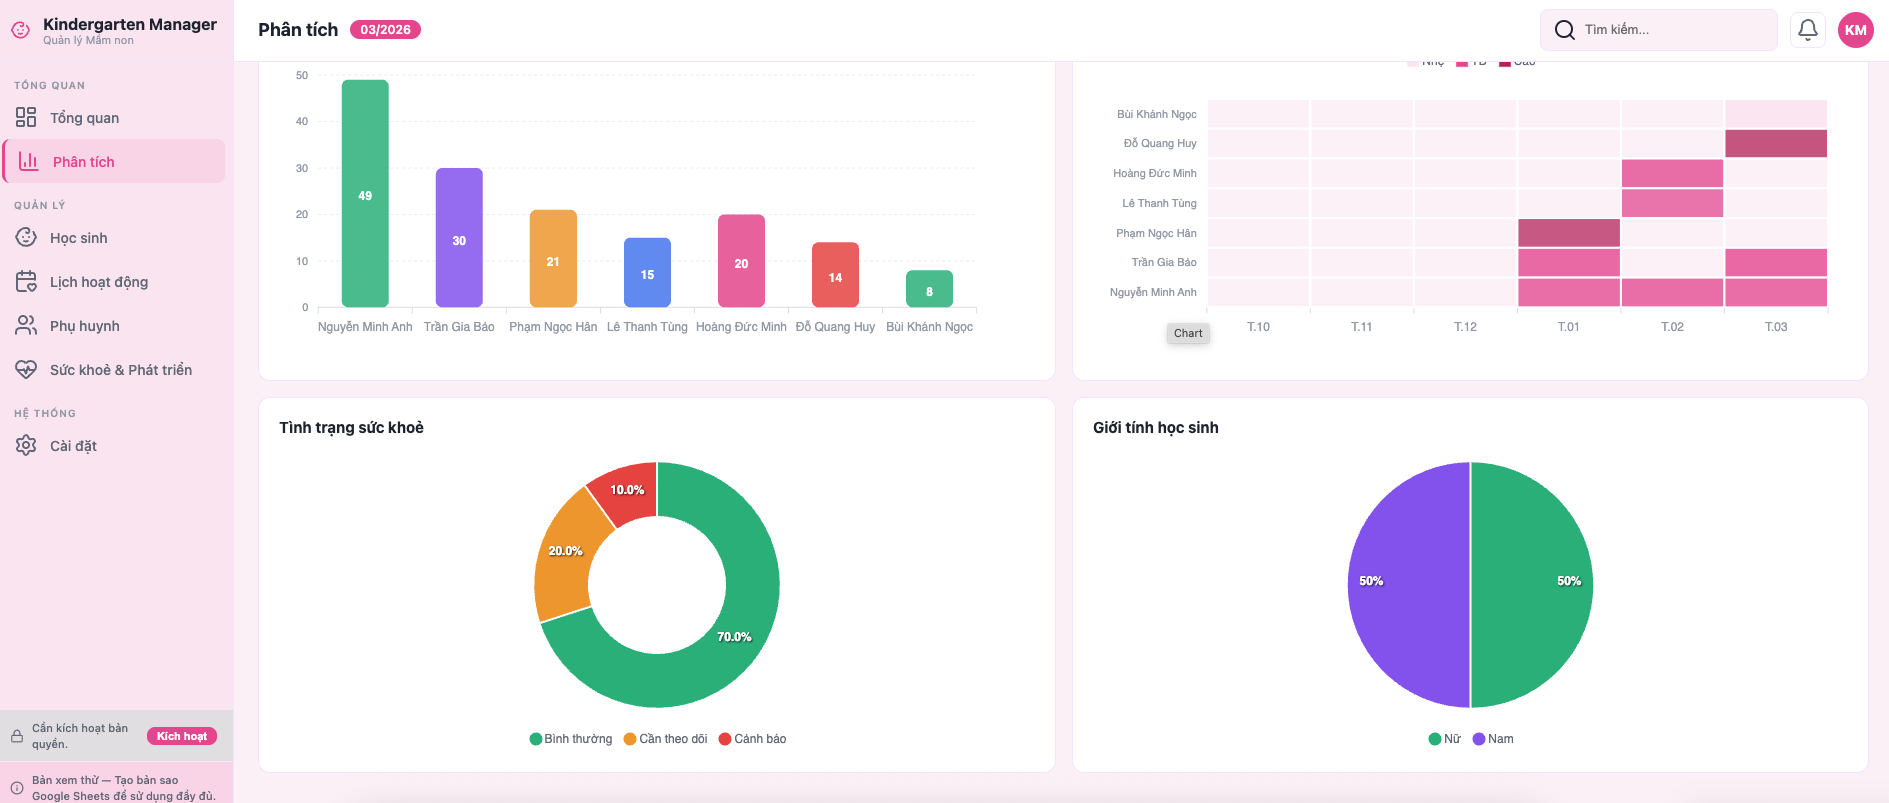Viewport: 1889px width, 803px height.
Task: Click Nguyễn Minh Anh's green bar
Action: [365, 194]
